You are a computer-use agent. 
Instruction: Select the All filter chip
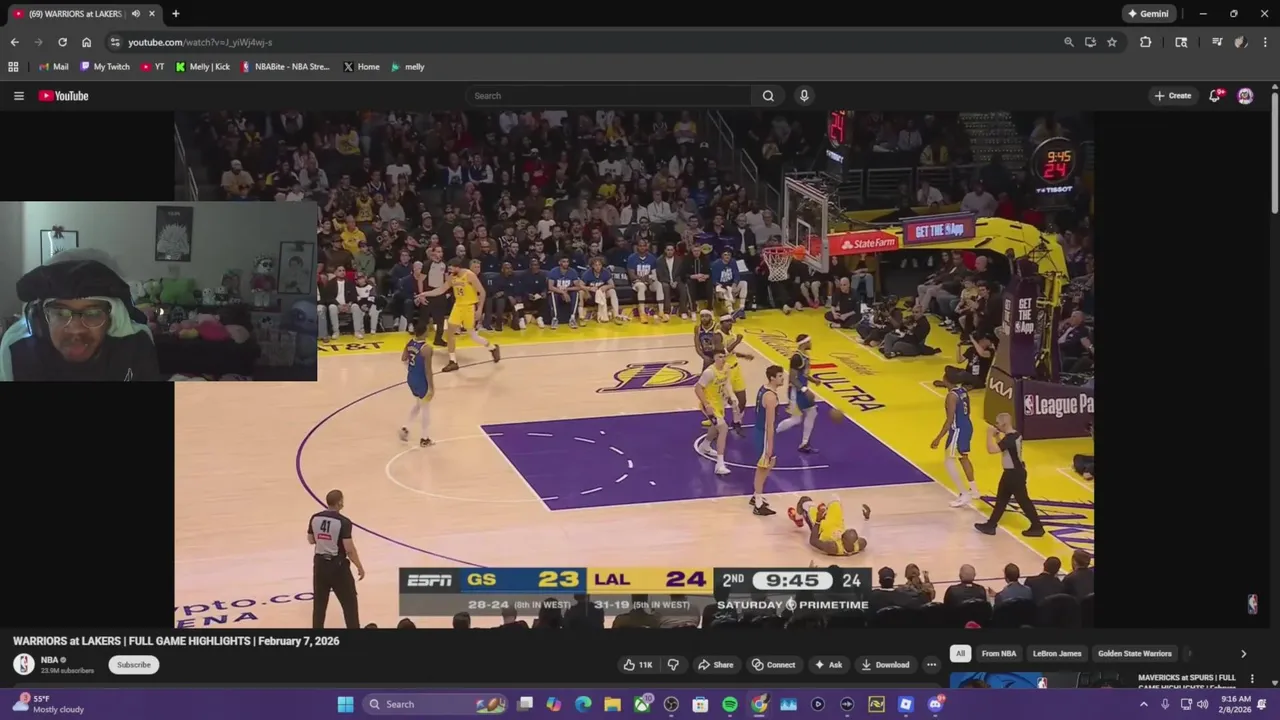960,654
